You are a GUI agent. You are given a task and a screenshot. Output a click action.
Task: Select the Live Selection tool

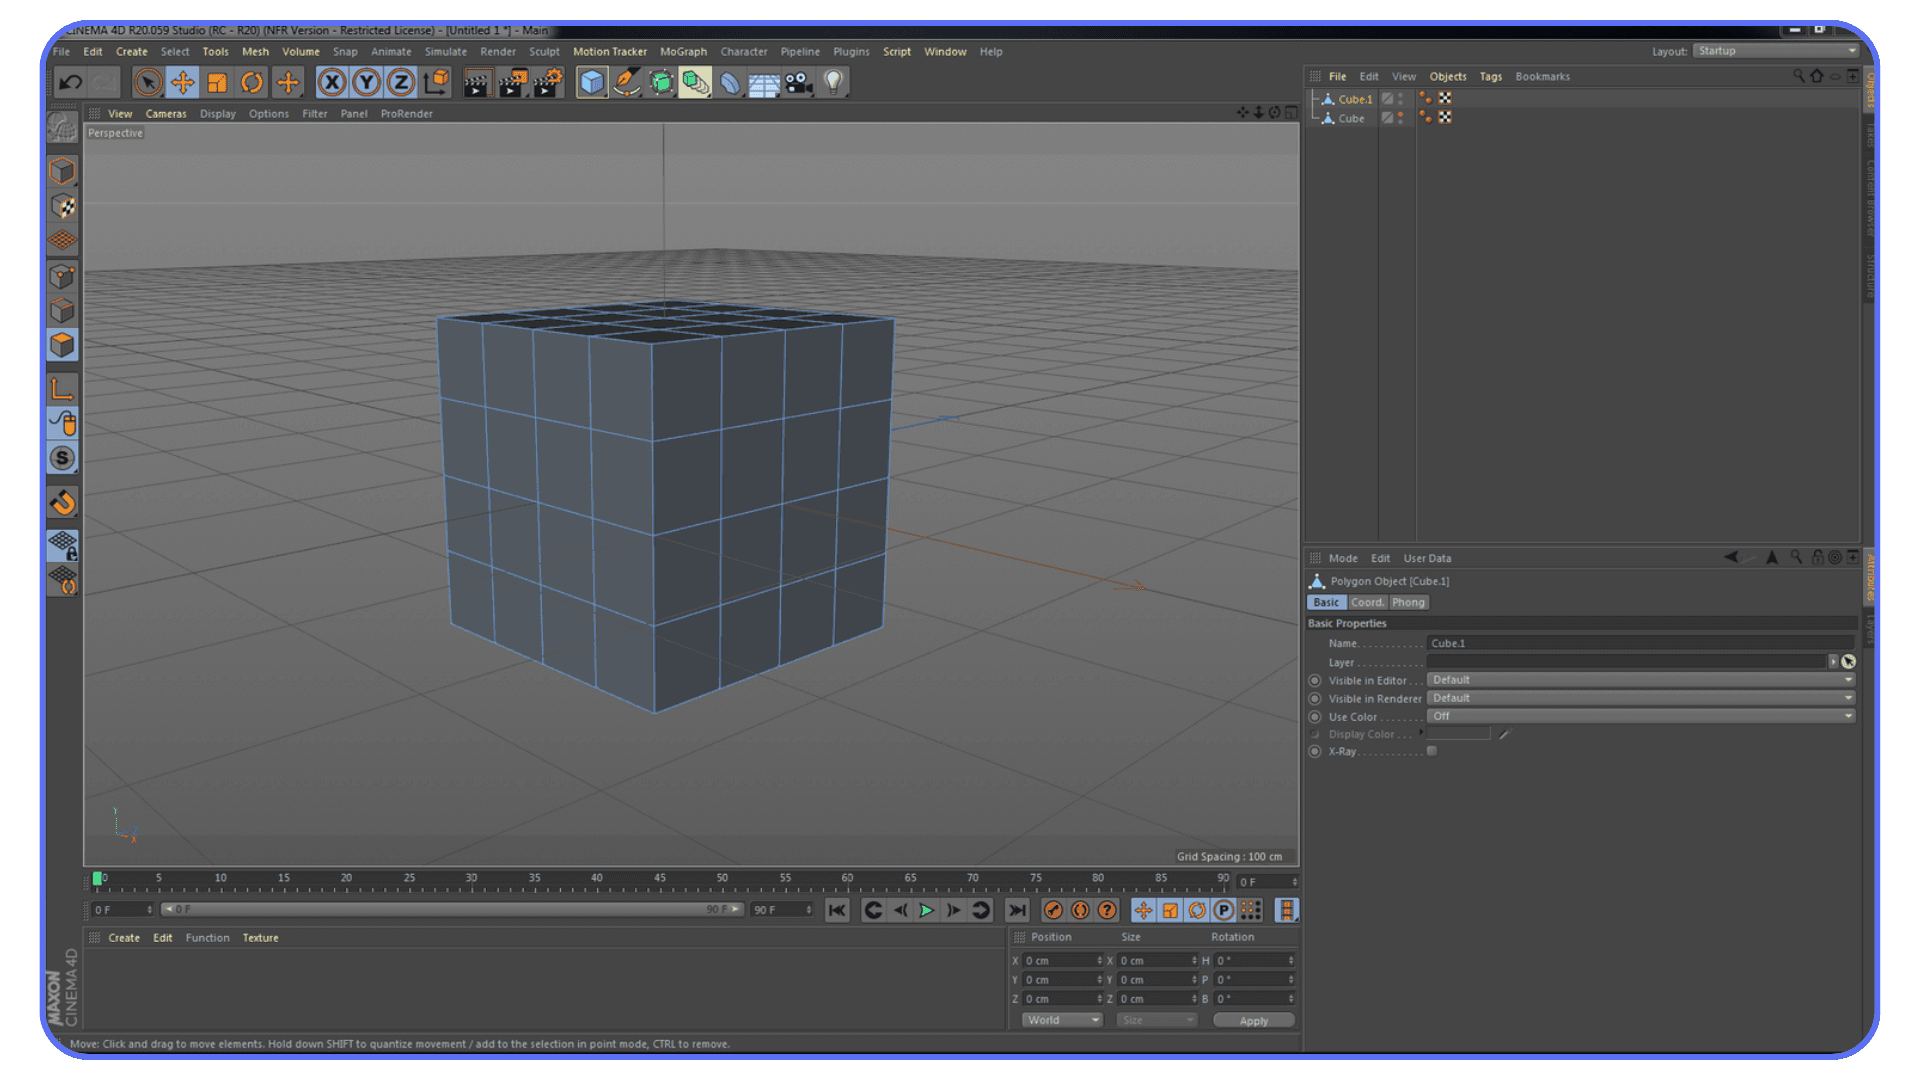pyautogui.click(x=147, y=81)
